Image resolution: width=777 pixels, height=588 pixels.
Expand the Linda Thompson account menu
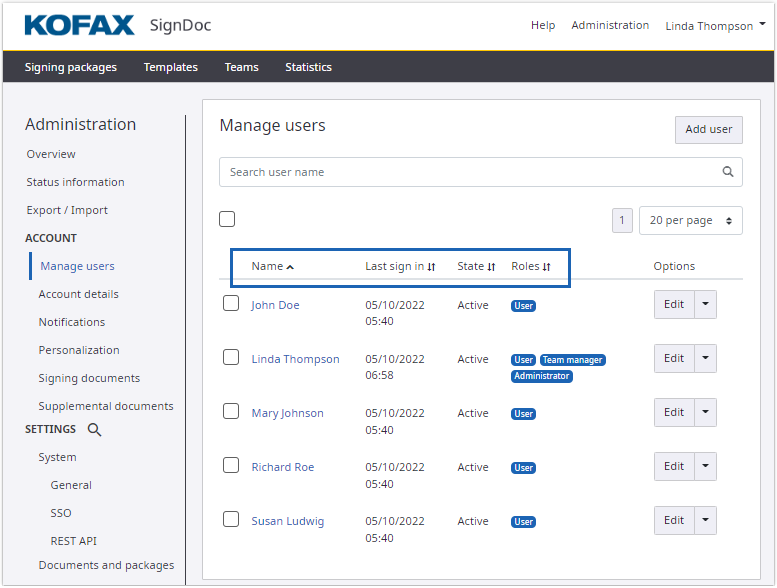click(715, 26)
